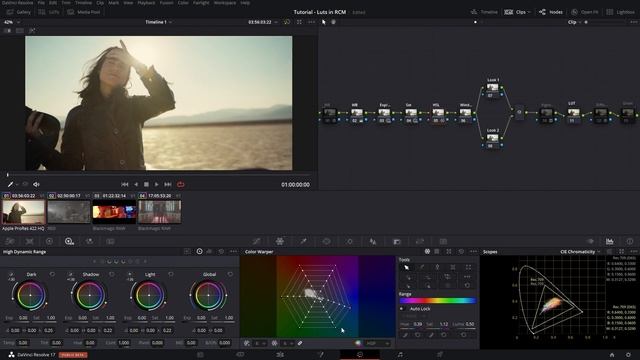Open the HSP color space dropdown

377,343
